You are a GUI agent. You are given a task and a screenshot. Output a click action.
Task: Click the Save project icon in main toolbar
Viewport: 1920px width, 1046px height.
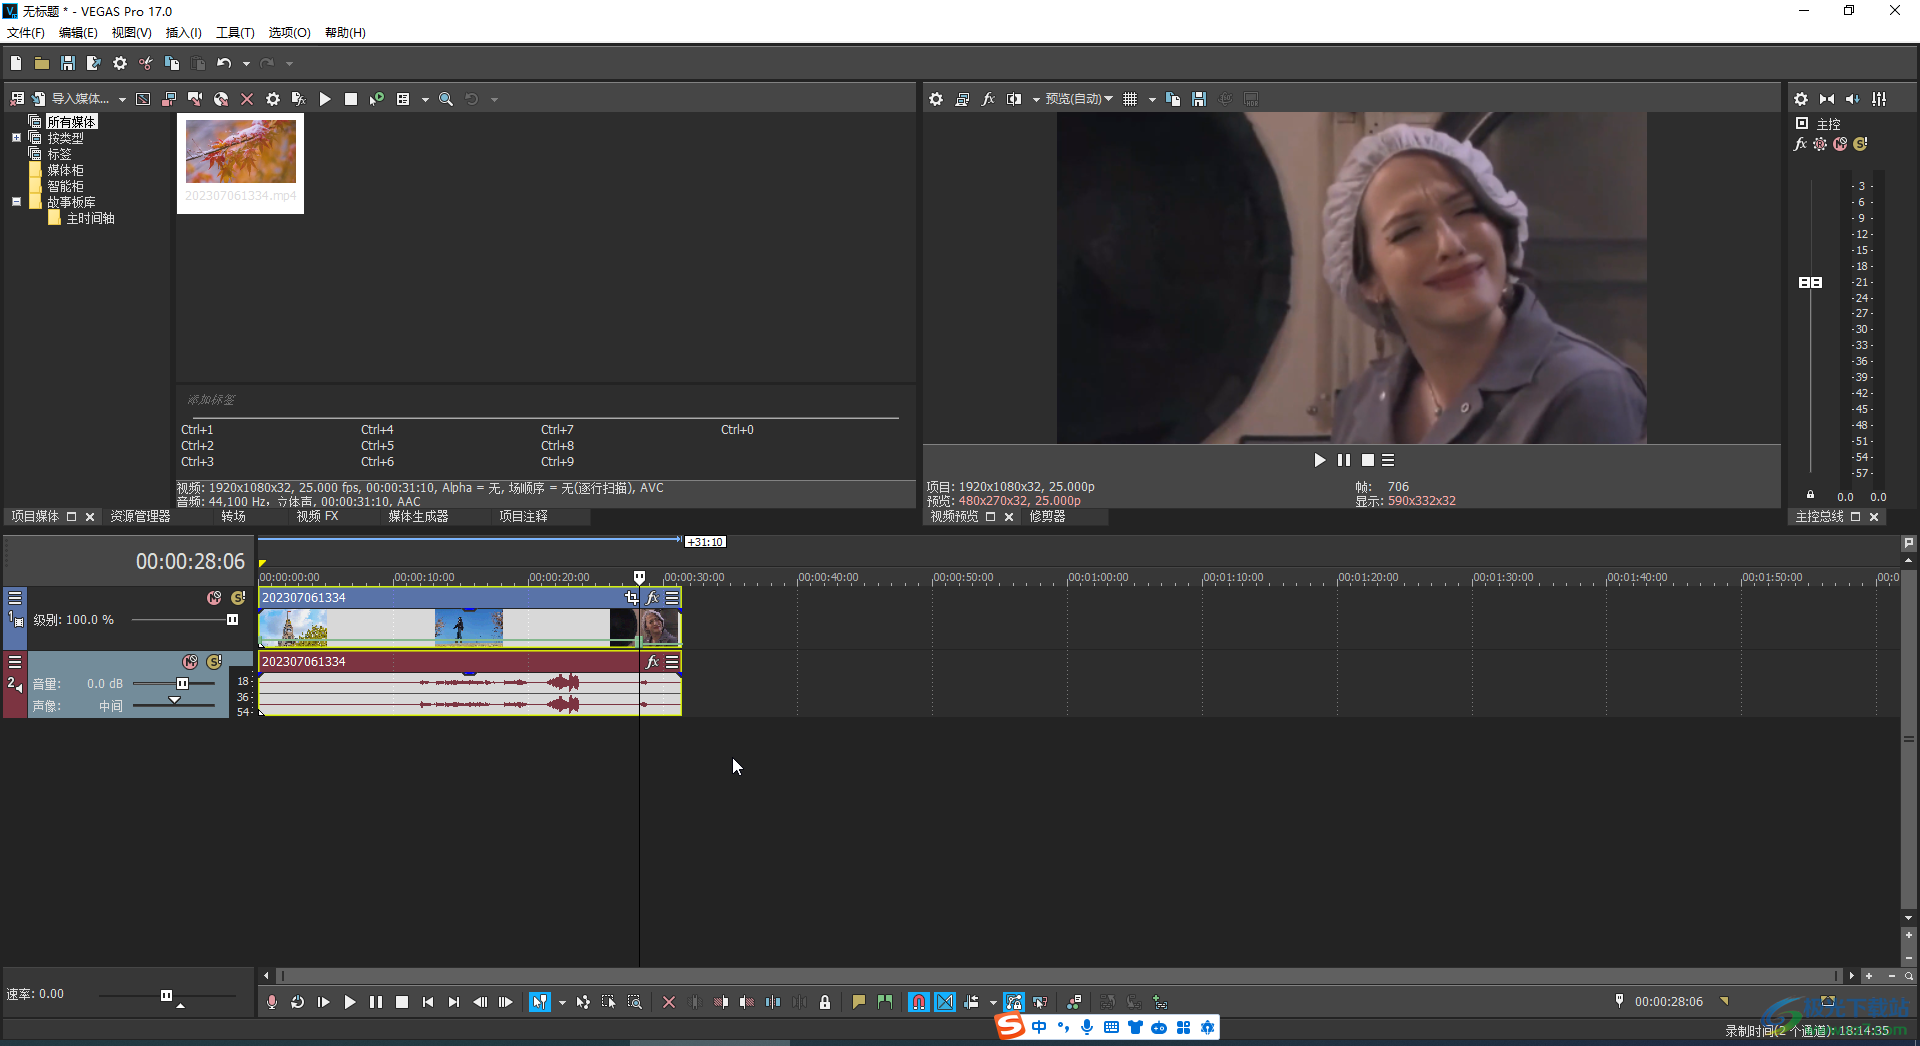(67, 63)
